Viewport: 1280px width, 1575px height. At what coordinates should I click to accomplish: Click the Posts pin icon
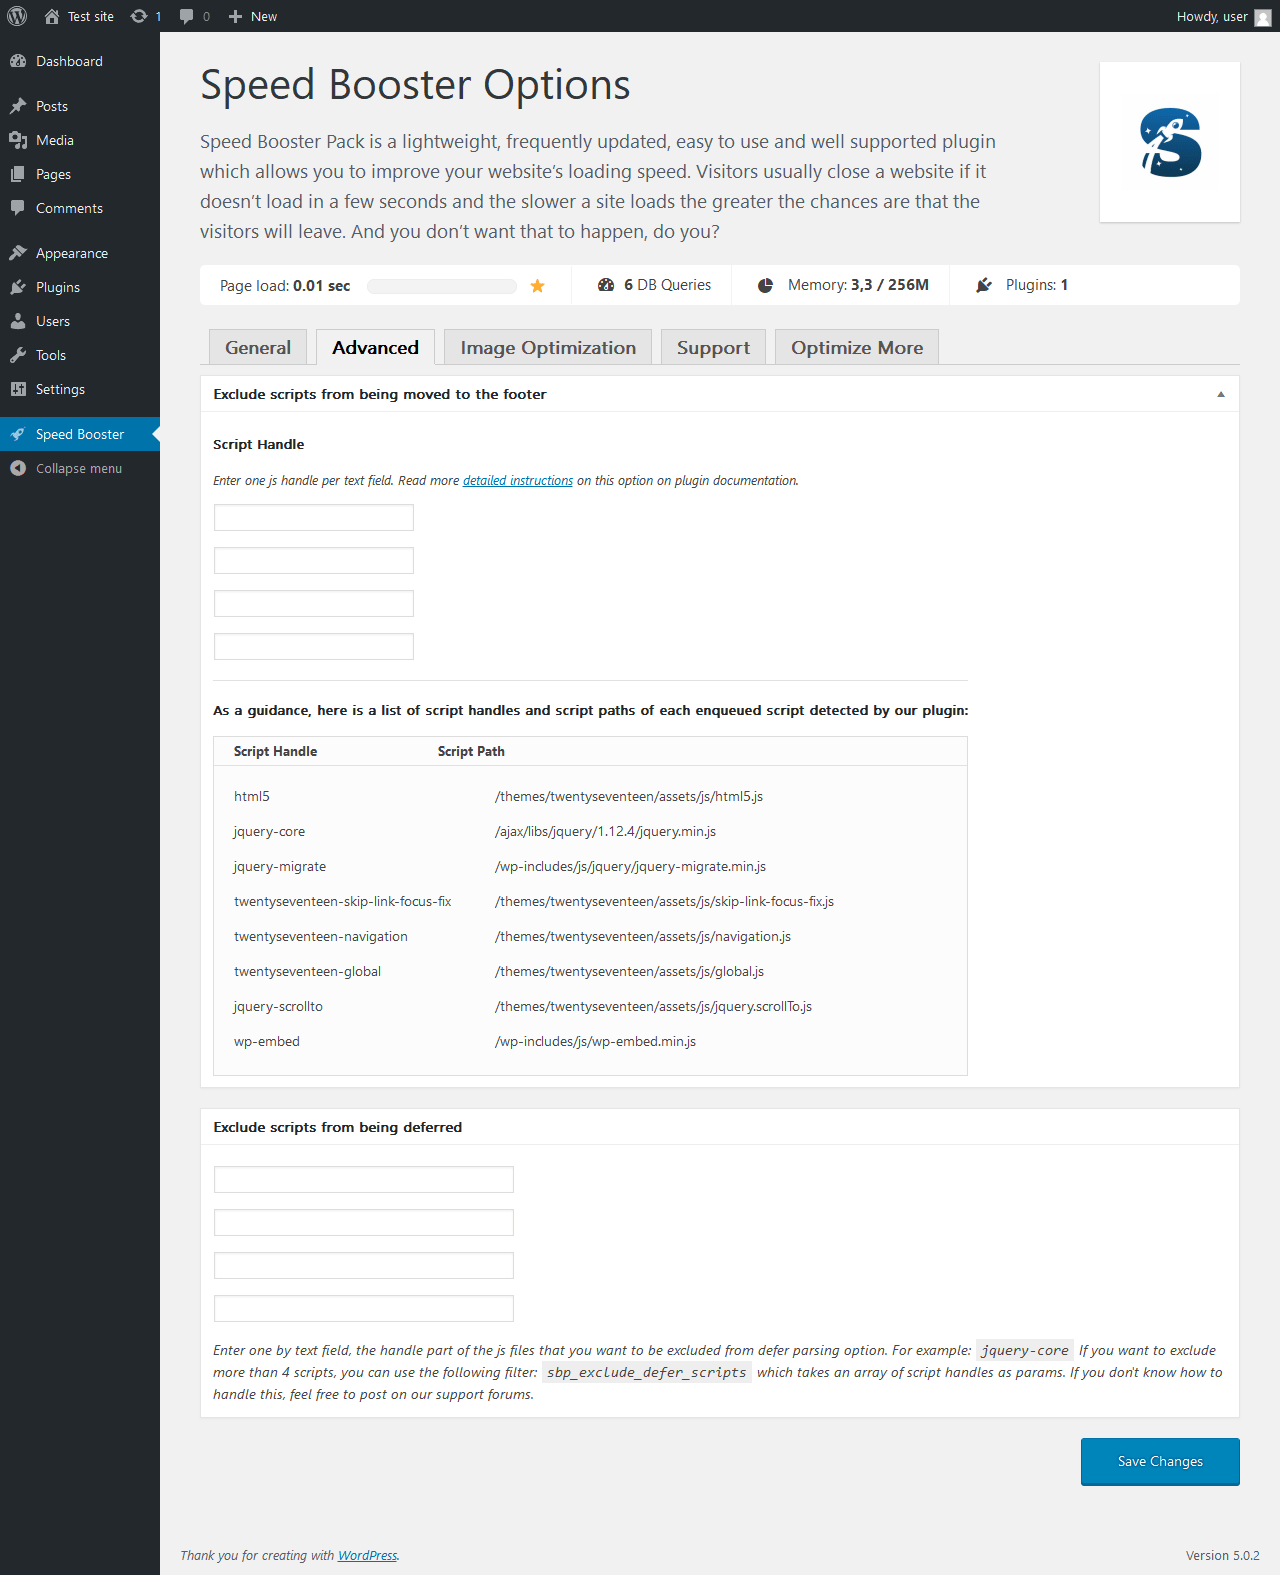point(18,106)
